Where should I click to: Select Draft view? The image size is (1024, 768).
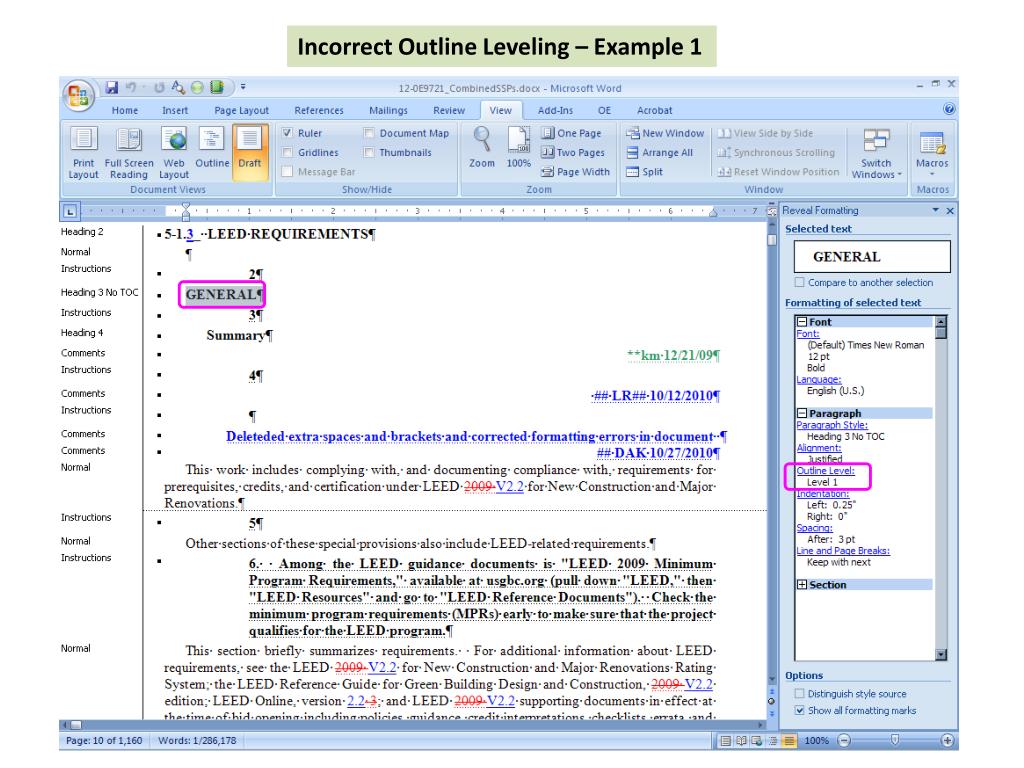pos(249,153)
